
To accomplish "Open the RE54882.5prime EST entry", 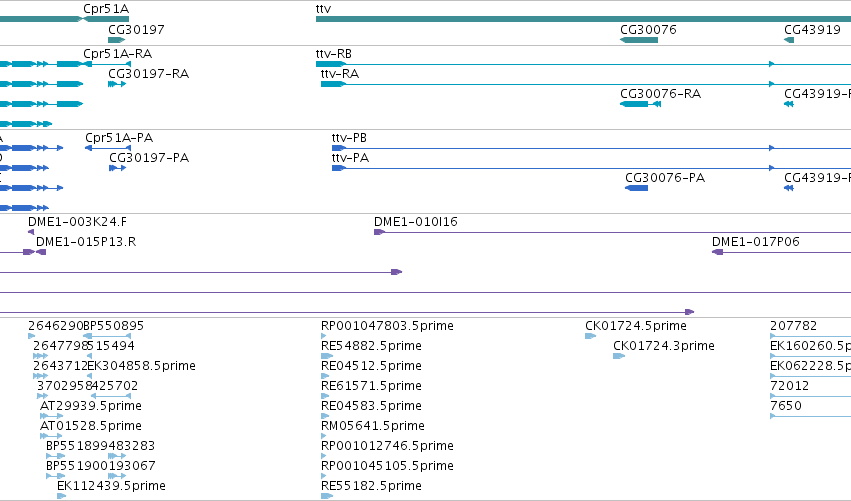I will [x=371, y=346].
